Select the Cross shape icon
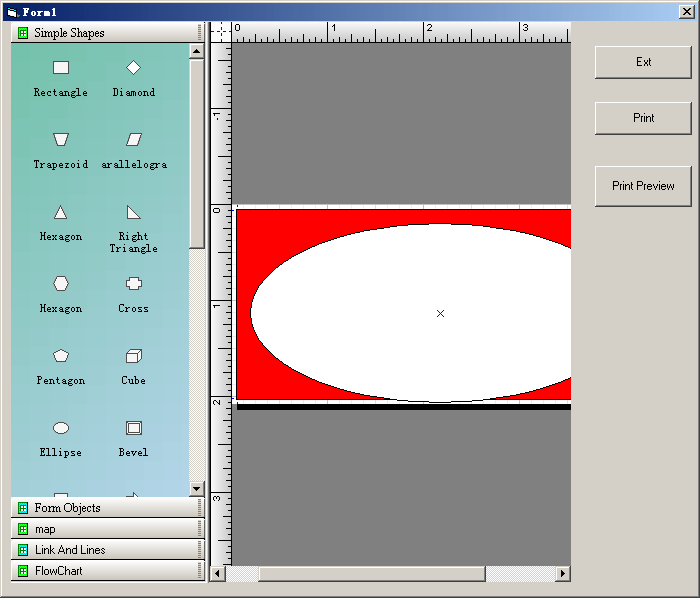The width and height of the screenshot is (700, 598). tap(133, 284)
